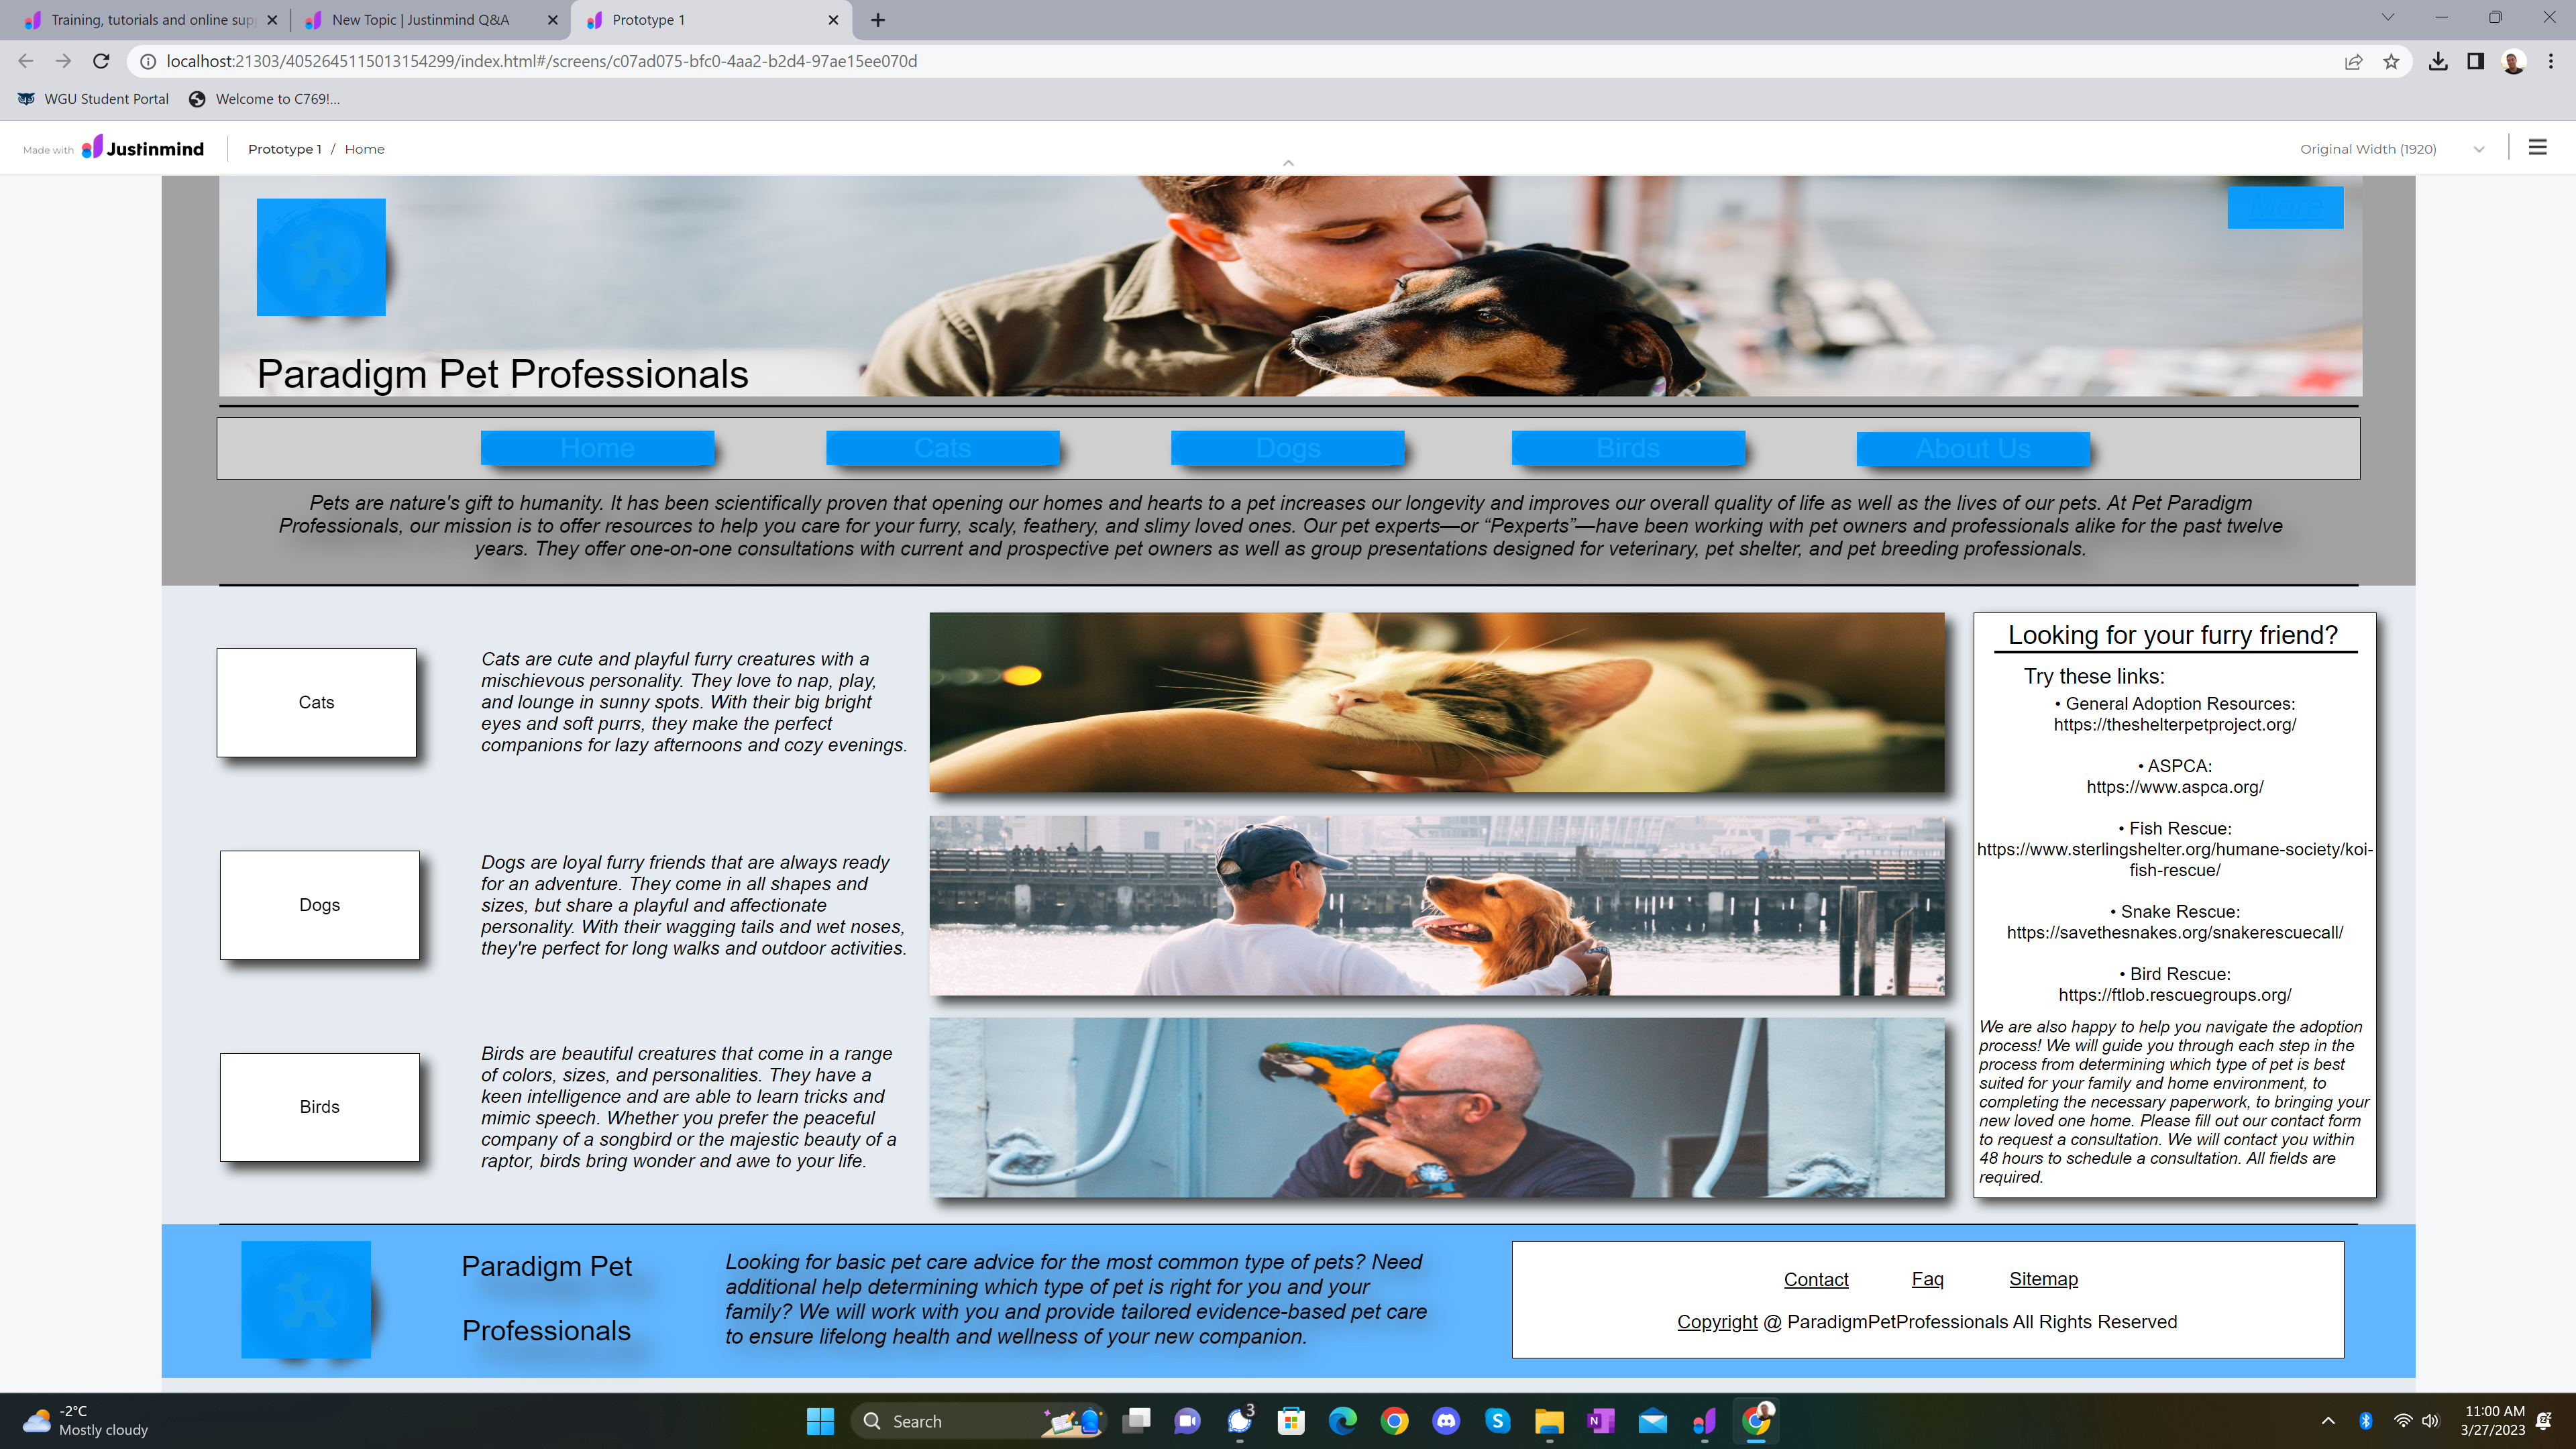Open Discord from the taskbar
Image resolution: width=2576 pixels, height=1449 pixels.
[1446, 1421]
